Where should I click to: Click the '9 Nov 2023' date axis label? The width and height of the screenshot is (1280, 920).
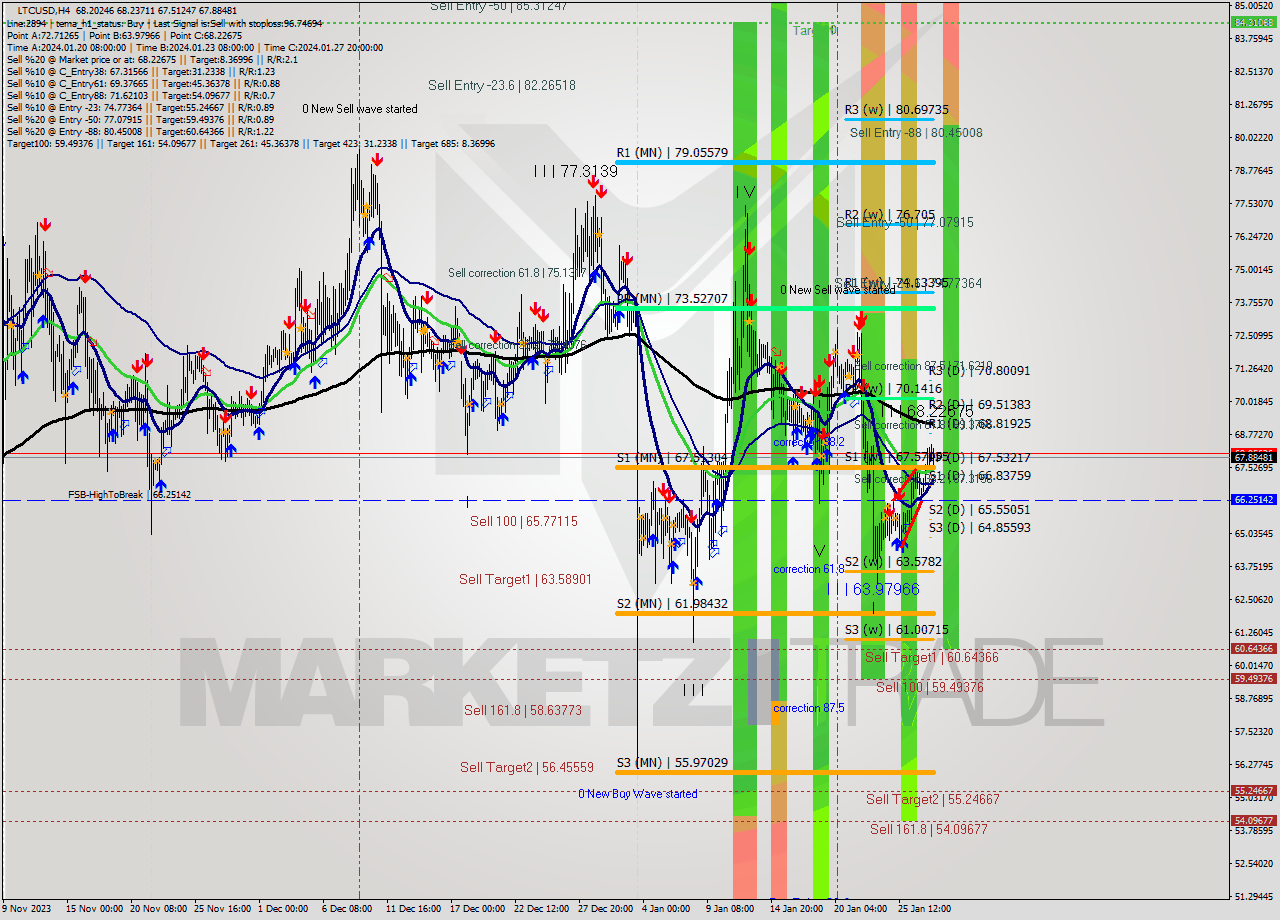[27, 909]
